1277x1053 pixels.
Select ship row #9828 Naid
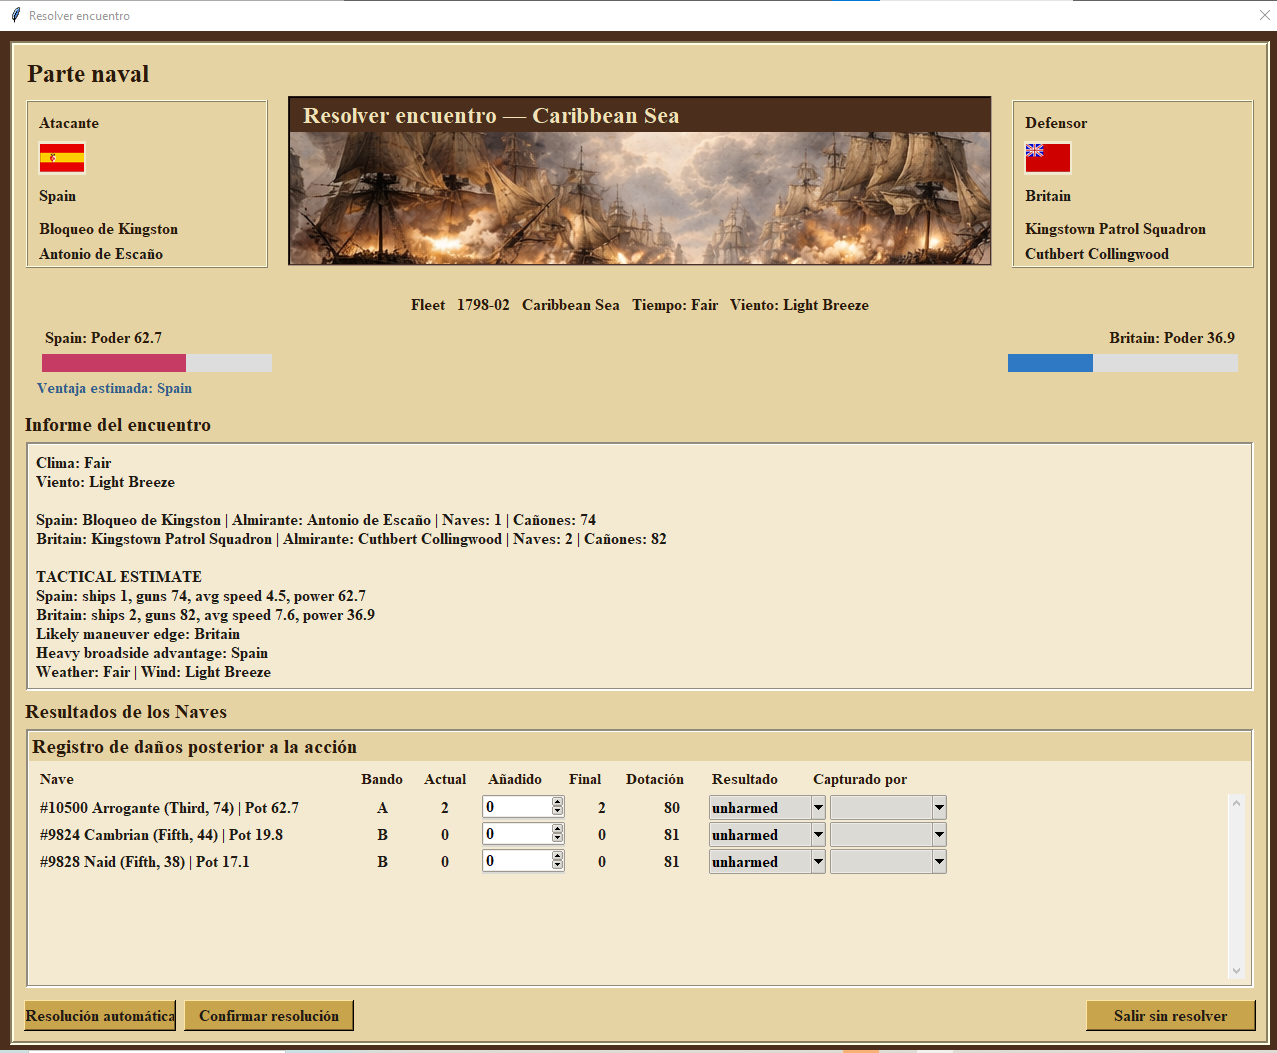click(x=145, y=862)
